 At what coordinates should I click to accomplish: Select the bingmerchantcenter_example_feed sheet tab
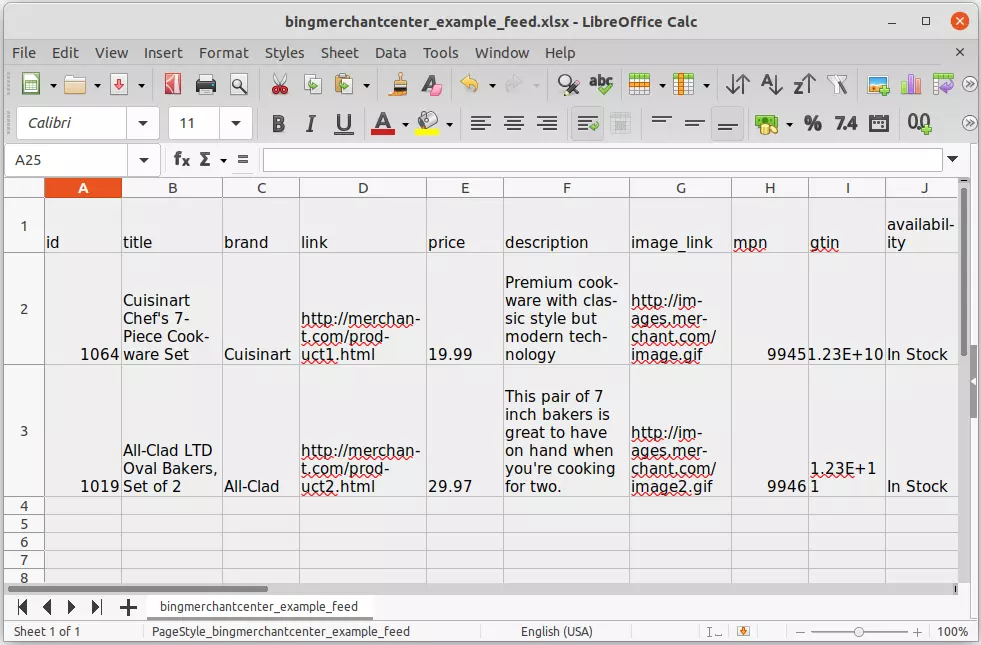[x=259, y=606]
